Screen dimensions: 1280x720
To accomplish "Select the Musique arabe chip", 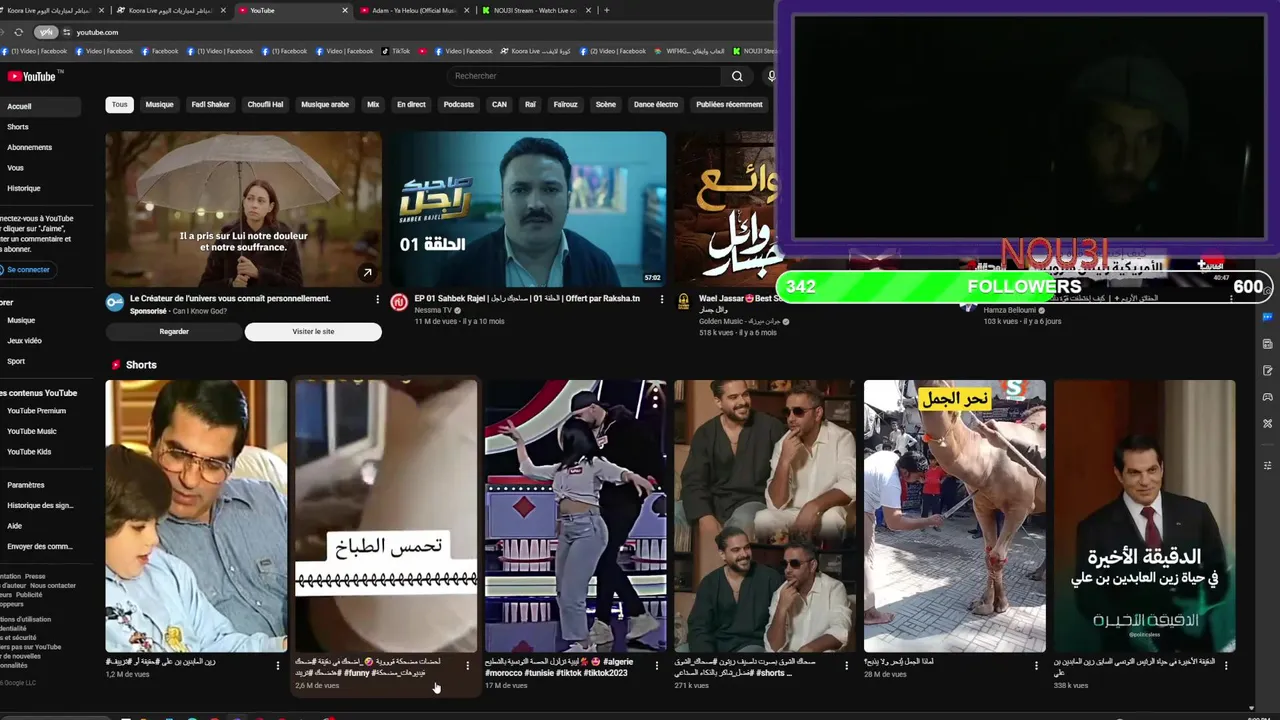I will pyautogui.click(x=325, y=104).
